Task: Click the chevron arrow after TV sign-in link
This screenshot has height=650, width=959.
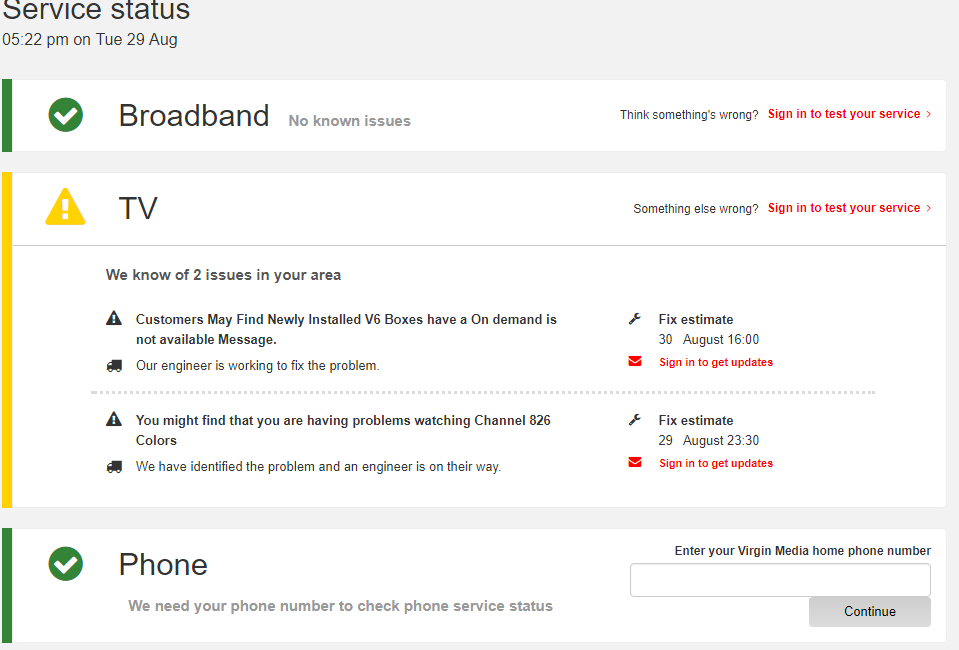Action: (x=928, y=209)
